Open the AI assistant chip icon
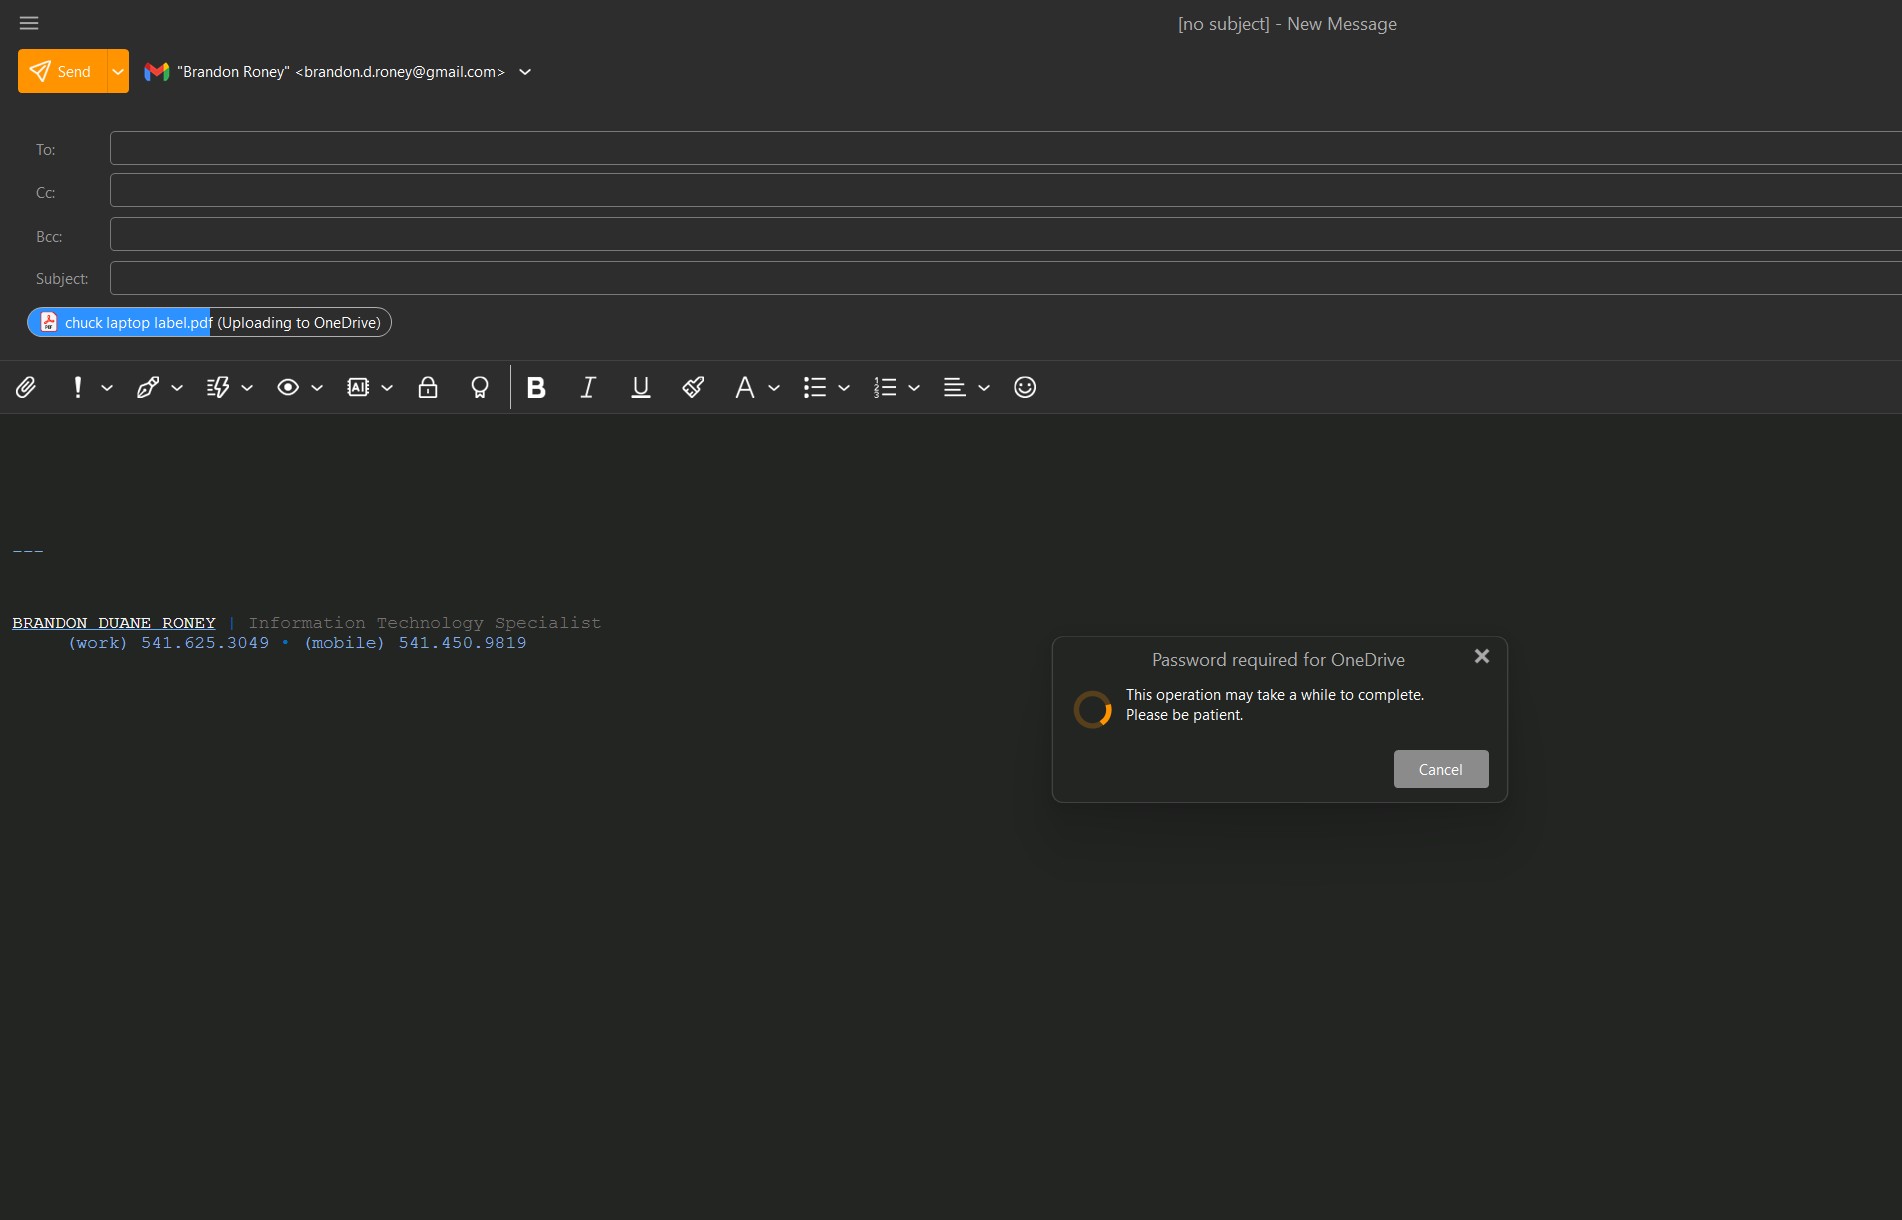 pyautogui.click(x=358, y=388)
